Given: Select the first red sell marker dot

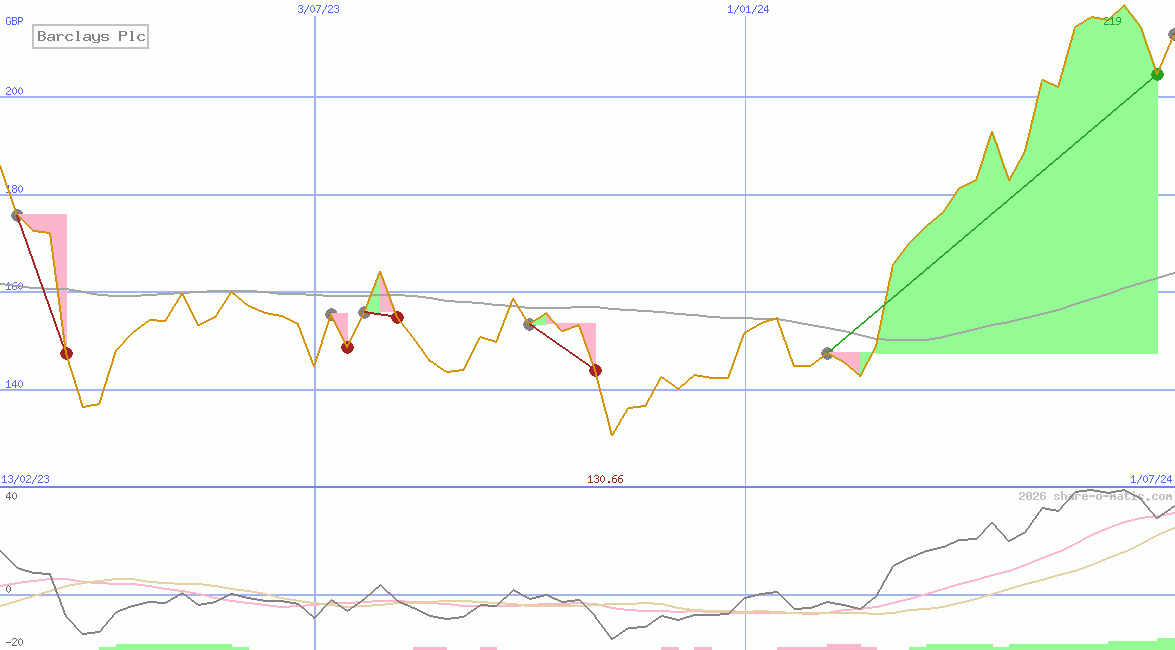Looking at the screenshot, I should (66, 352).
